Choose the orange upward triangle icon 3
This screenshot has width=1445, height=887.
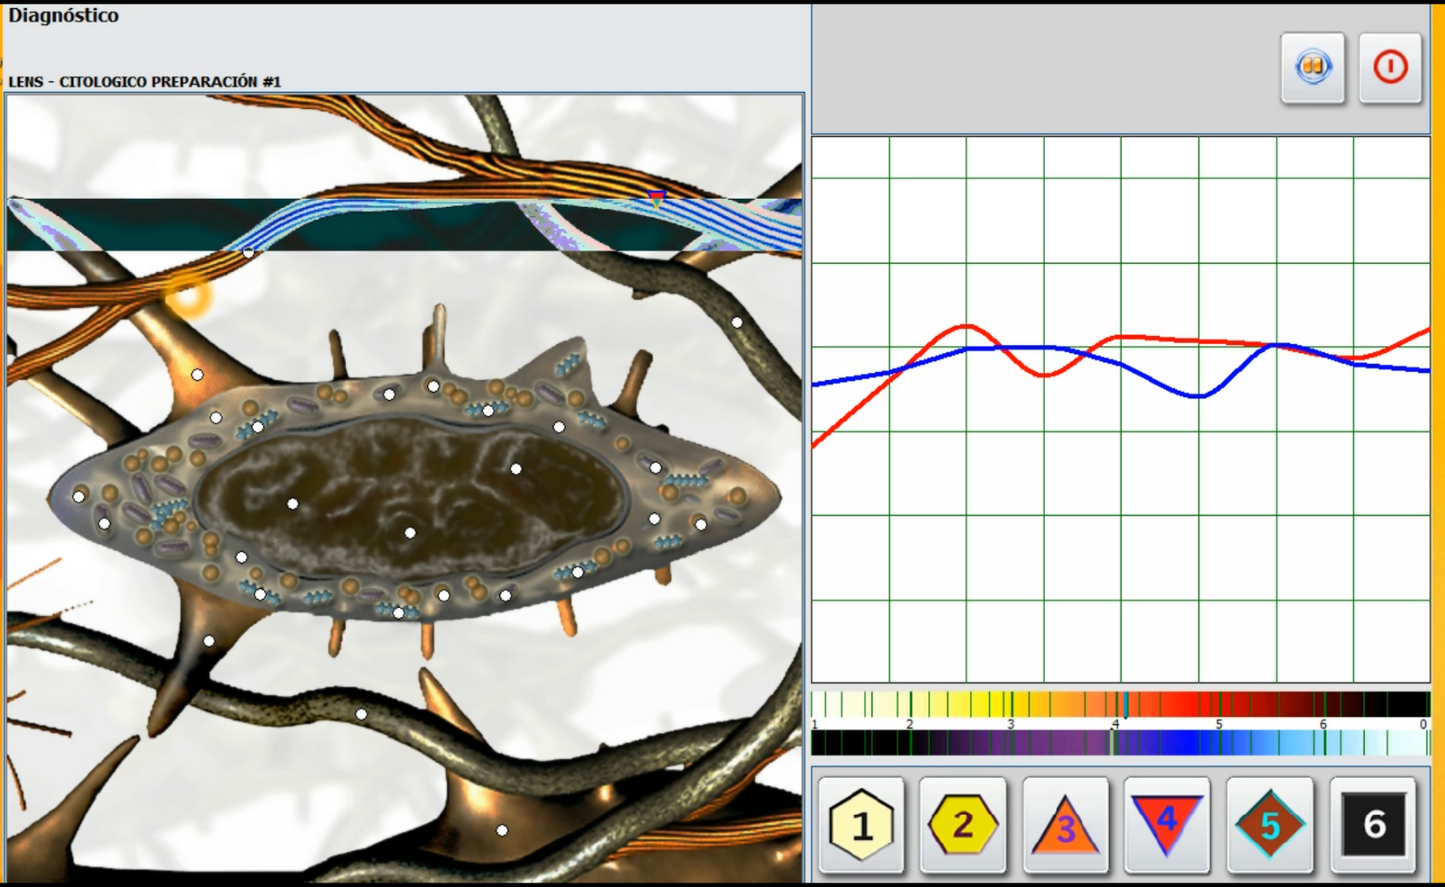[1065, 826]
